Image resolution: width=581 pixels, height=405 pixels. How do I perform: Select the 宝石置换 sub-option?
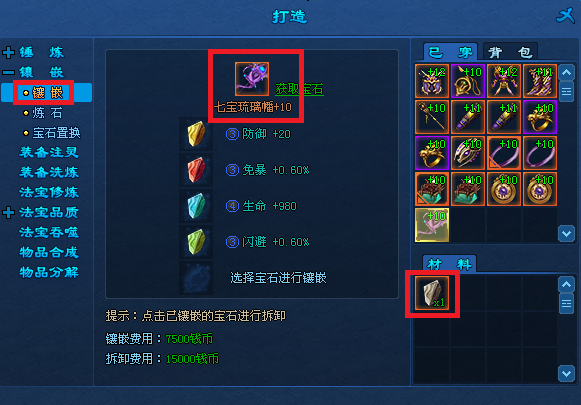pyautogui.click(x=52, y=133)
